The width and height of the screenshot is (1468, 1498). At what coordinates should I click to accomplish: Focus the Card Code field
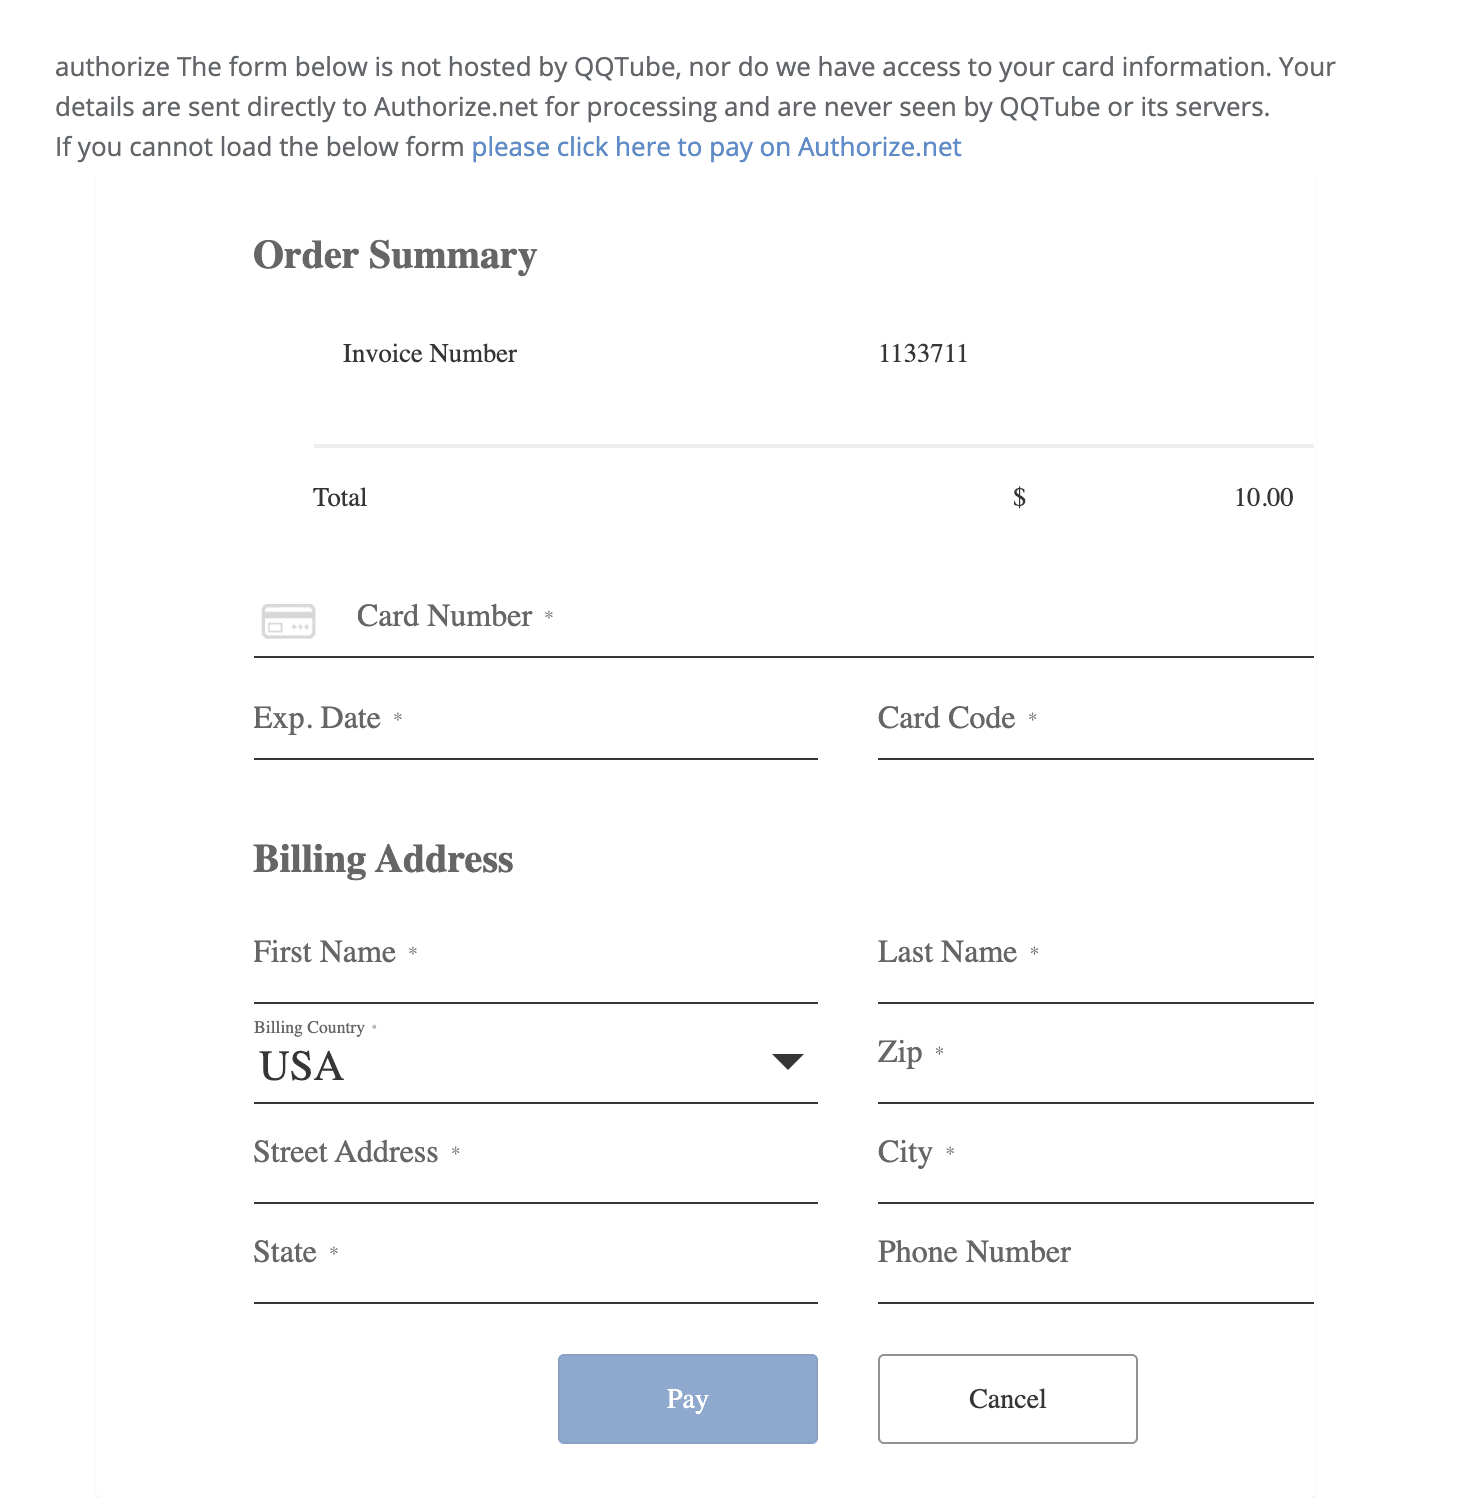pos(1095,719)
